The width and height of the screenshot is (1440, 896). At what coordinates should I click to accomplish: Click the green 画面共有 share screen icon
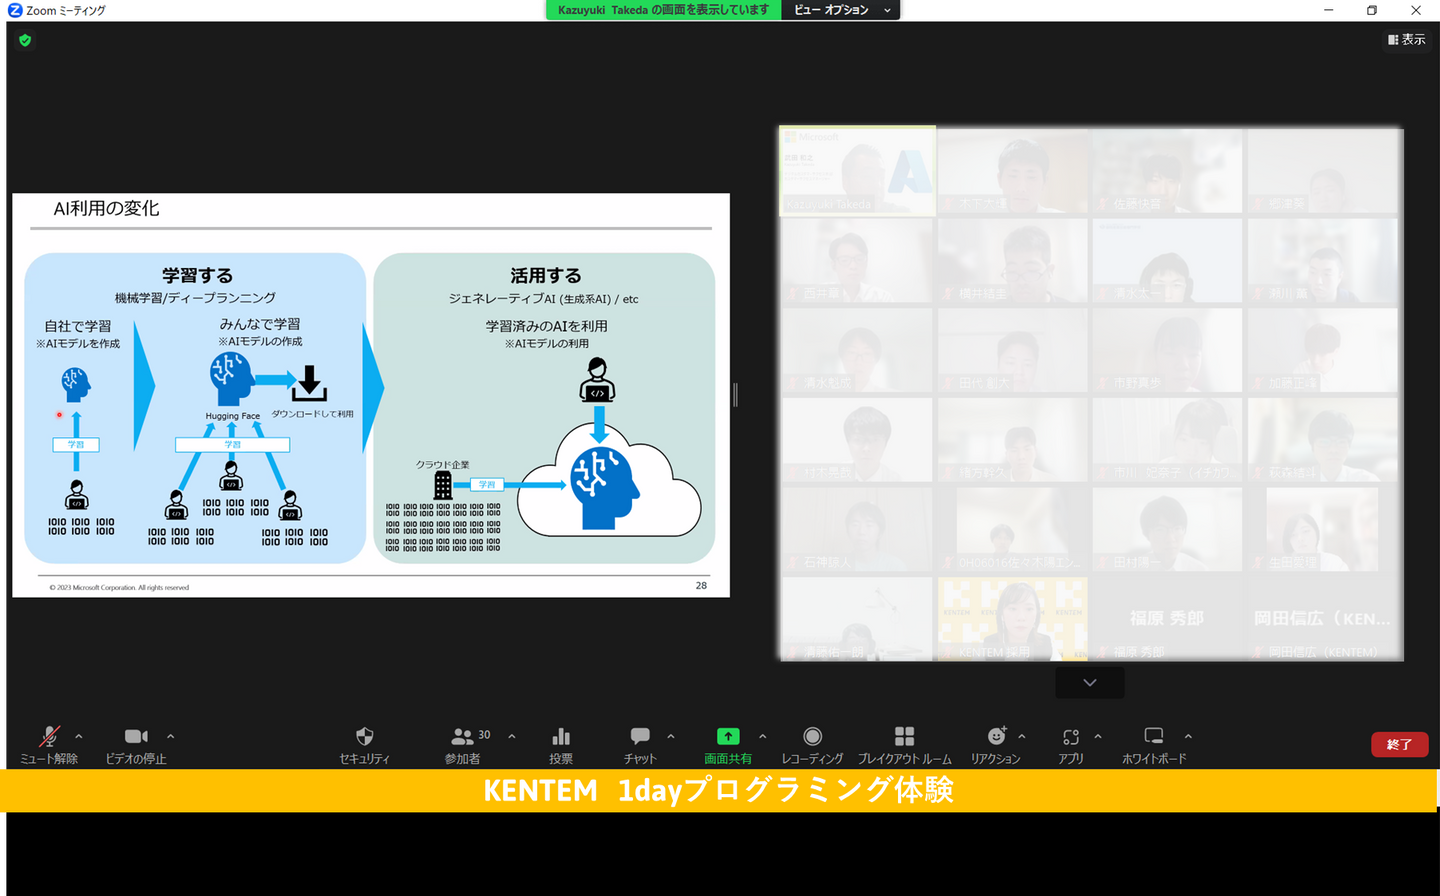728,737
